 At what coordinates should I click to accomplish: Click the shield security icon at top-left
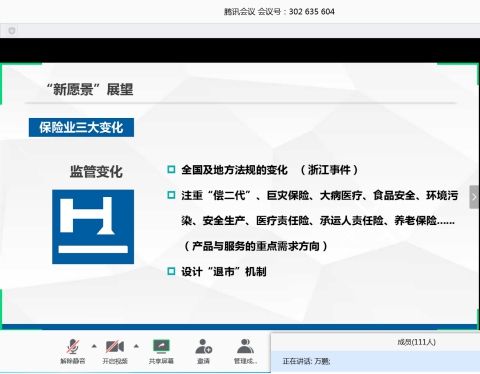(x=12, y=31)
